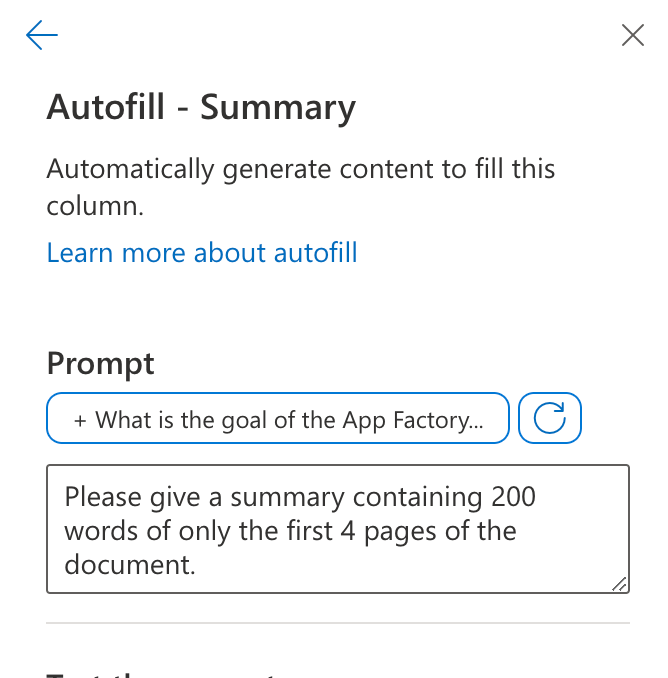668x678 pixels.
Task: Click the partially visible heading at bottom
Action: 160,674
